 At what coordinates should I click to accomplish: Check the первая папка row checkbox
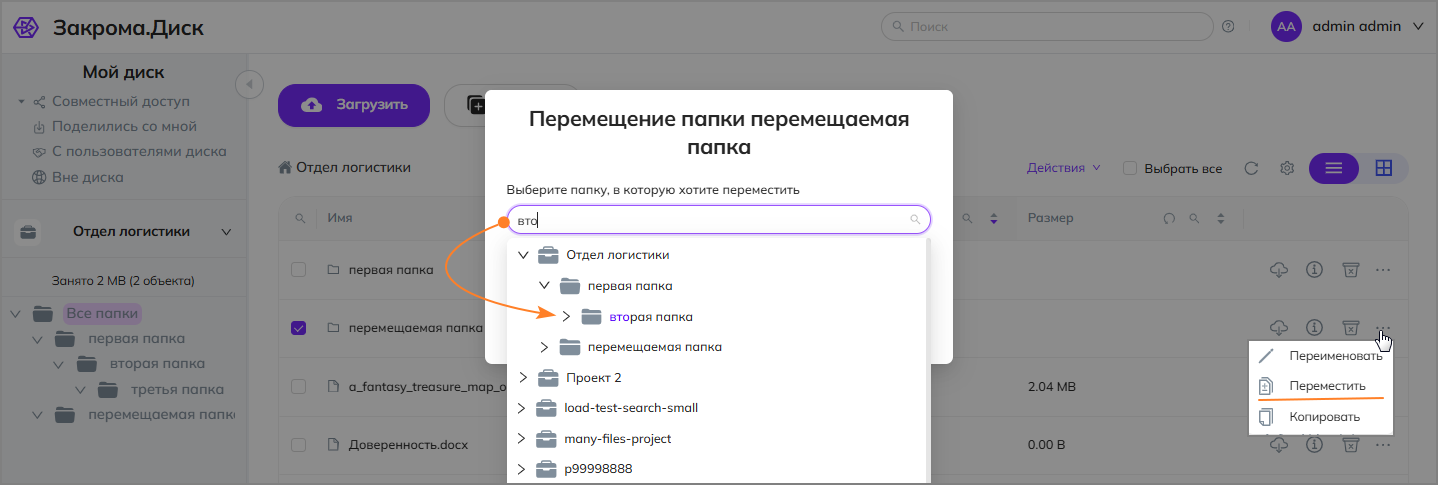(x=298, y=270)
